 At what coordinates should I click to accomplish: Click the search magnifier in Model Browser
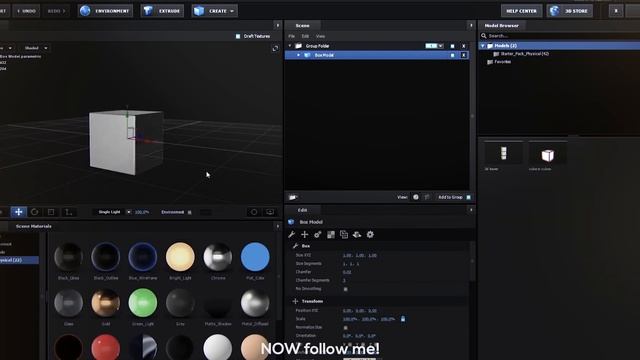click(484, 36)
